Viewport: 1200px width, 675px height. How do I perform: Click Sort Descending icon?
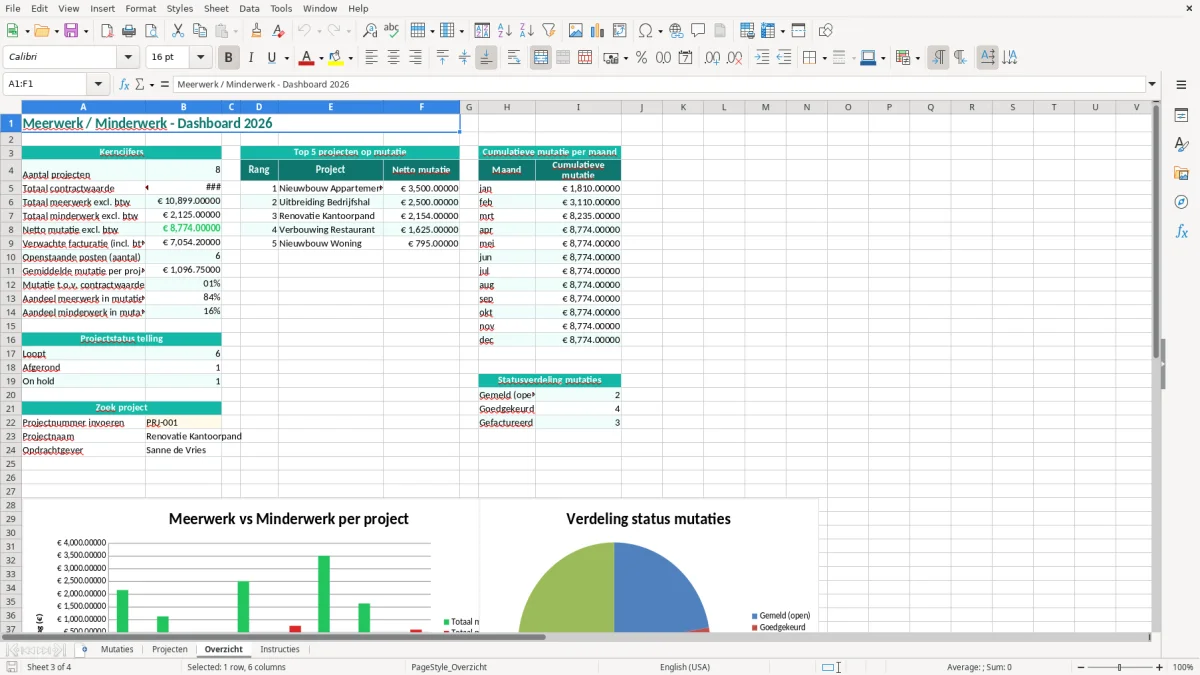coord(527,31)
